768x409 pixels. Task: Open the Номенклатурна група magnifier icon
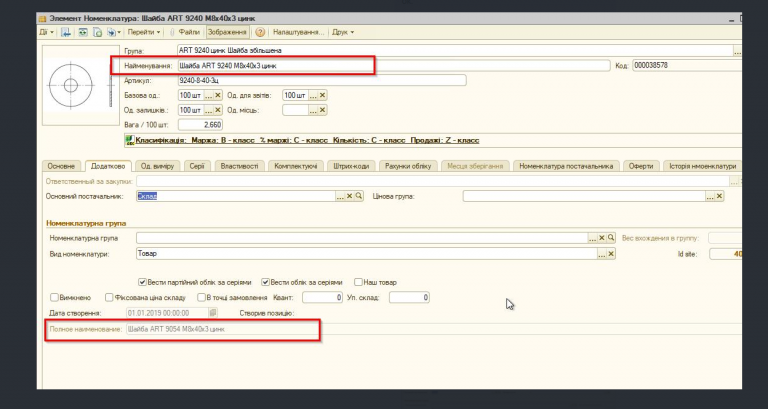(x=611, y=238)
